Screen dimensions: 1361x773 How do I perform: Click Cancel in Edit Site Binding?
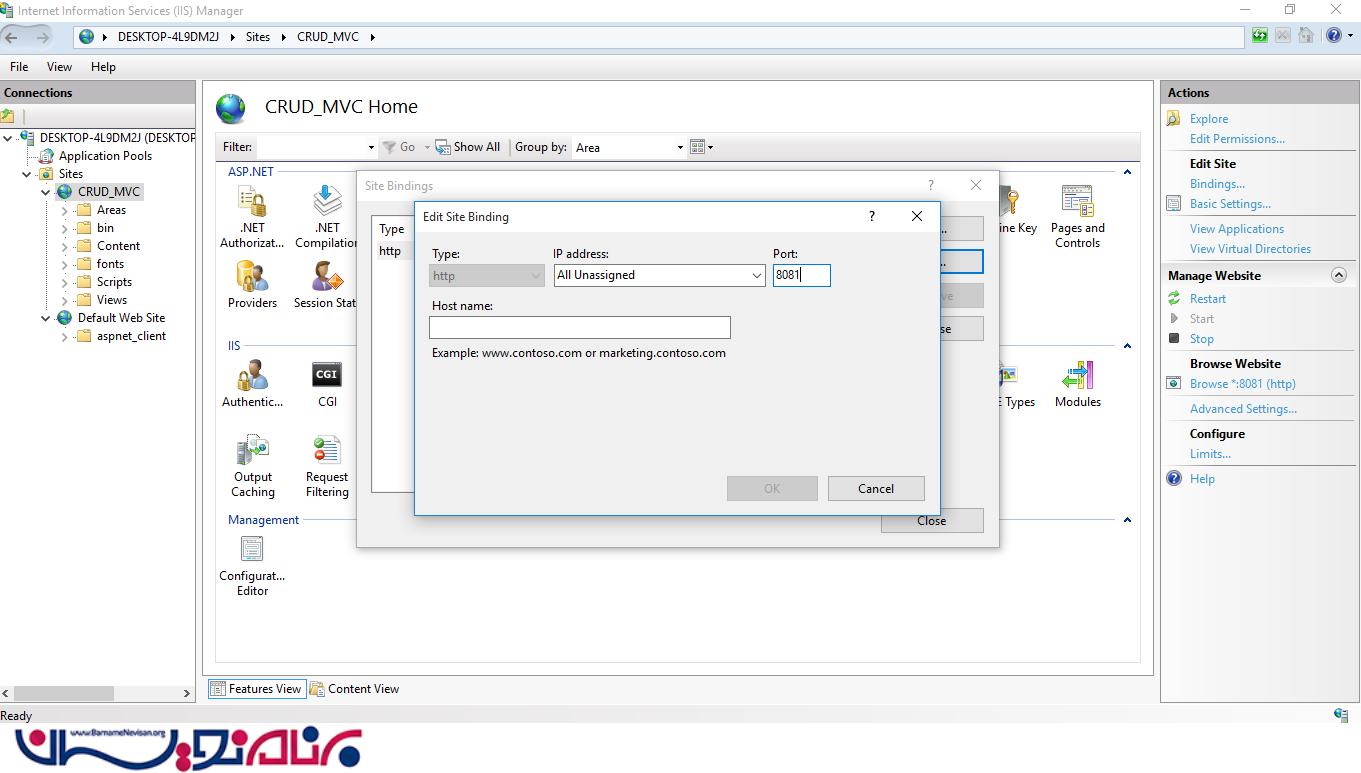coord(875,489)
